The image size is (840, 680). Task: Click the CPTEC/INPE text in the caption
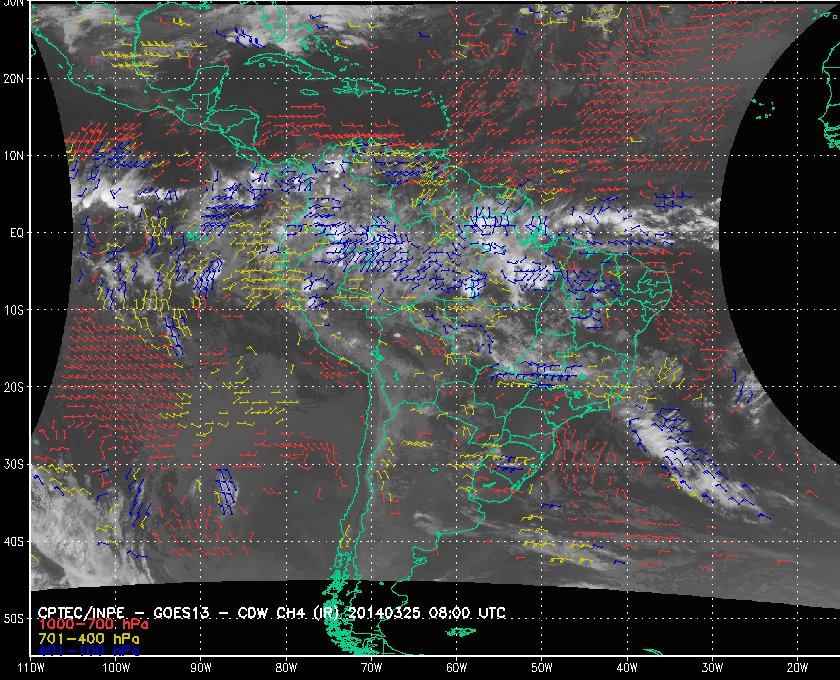[81, 613]
